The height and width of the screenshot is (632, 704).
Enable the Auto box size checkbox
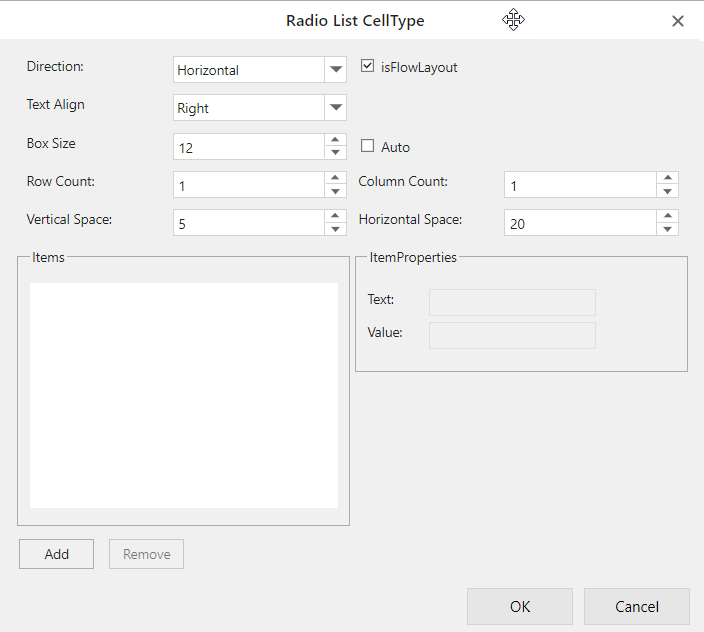[x=367, y=146]
